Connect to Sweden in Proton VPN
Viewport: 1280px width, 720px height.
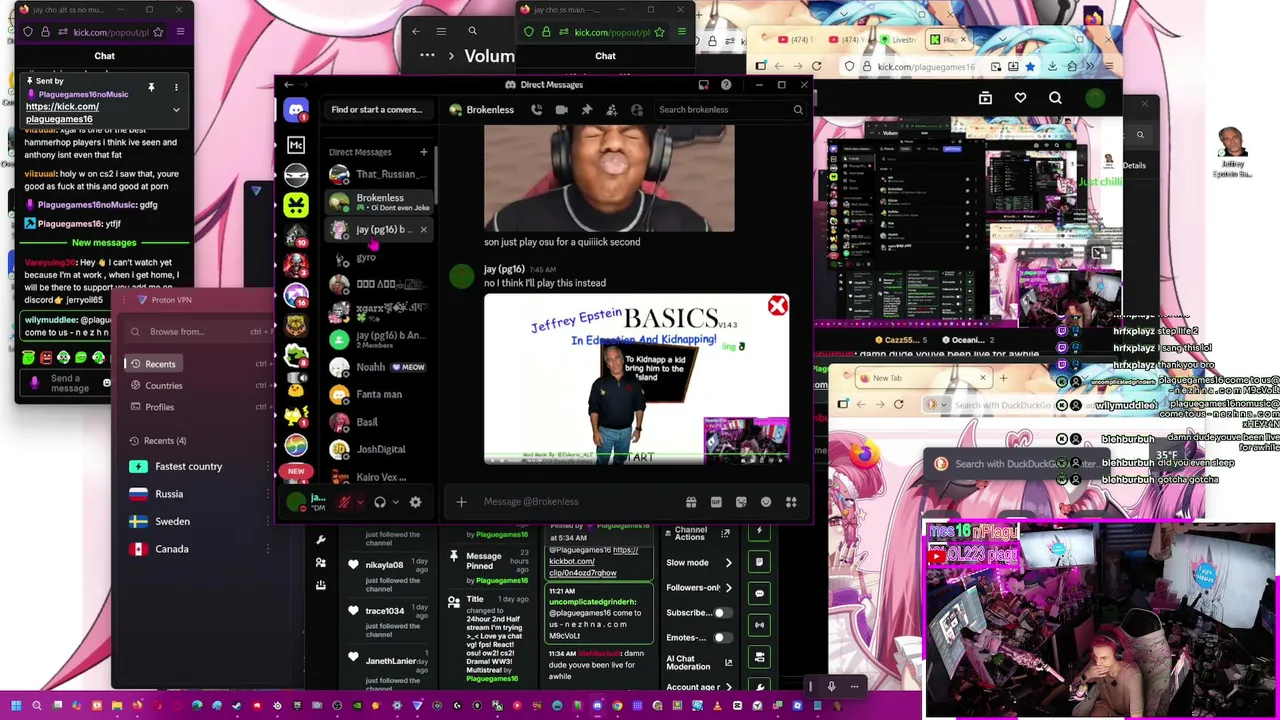tap(172, 522)
